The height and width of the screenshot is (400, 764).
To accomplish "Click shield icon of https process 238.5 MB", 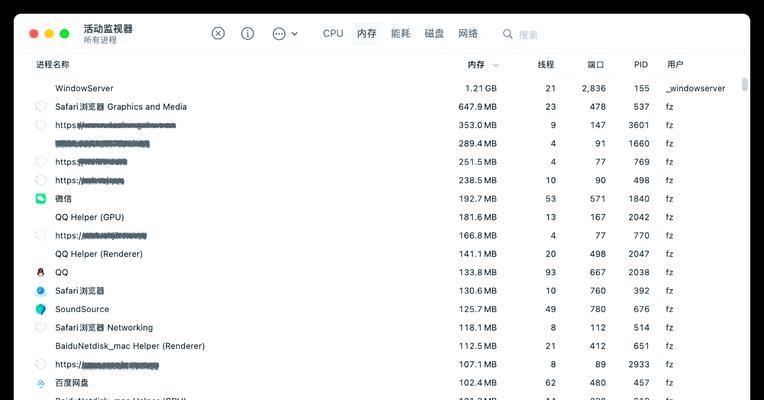I will pos(41,180).
